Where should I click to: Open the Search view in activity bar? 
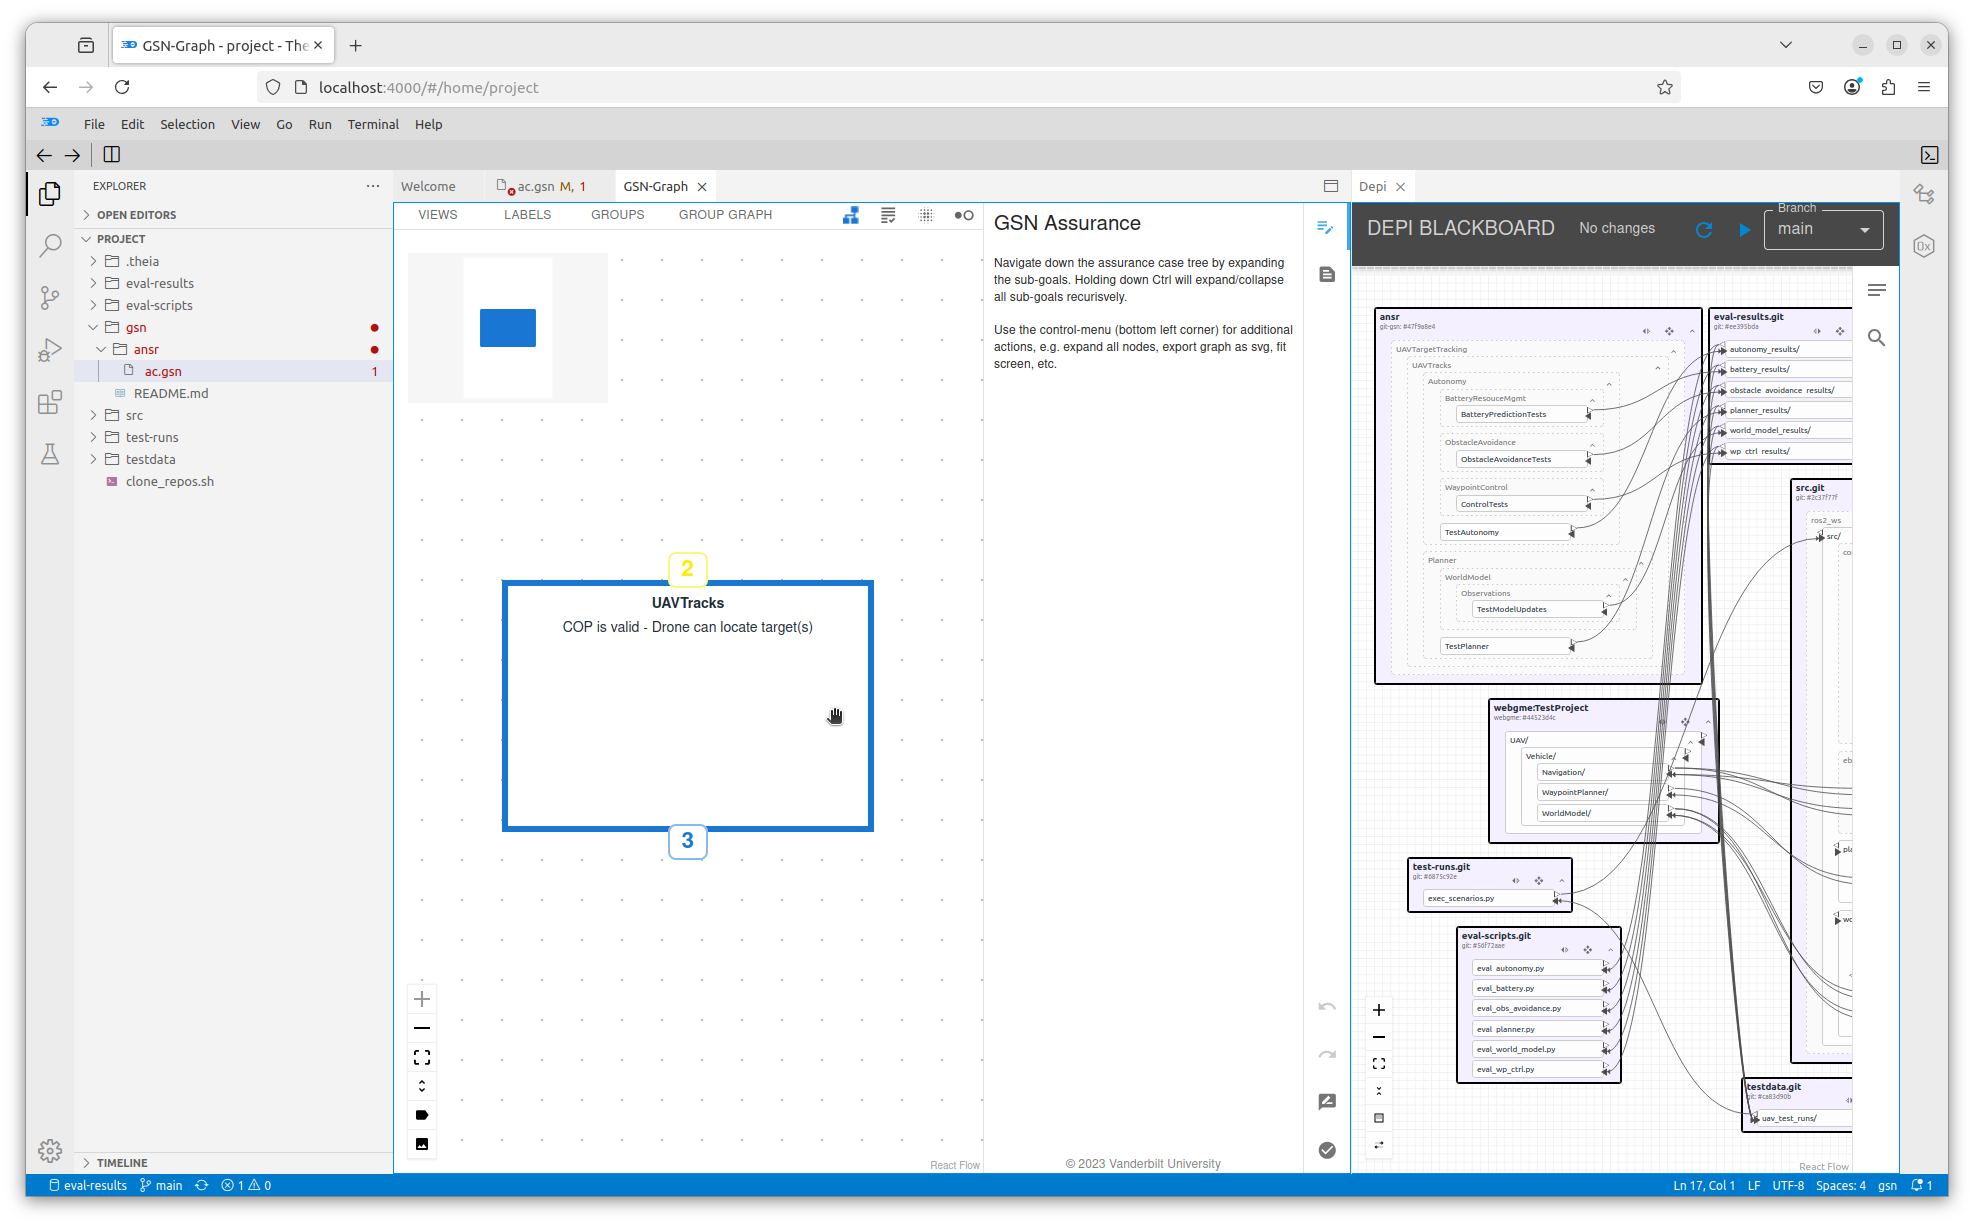pyautogui.click(x=49, y=246)
